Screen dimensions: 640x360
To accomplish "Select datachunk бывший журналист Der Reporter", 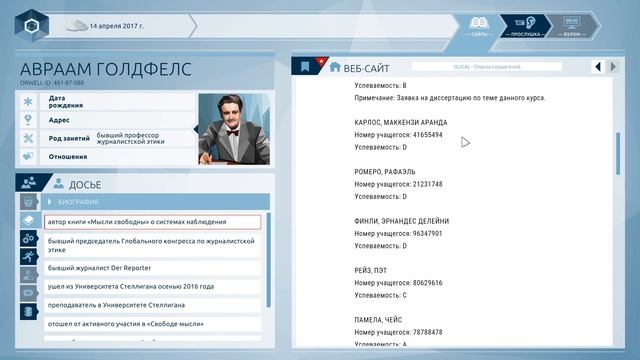I will (x=152, y=268).
